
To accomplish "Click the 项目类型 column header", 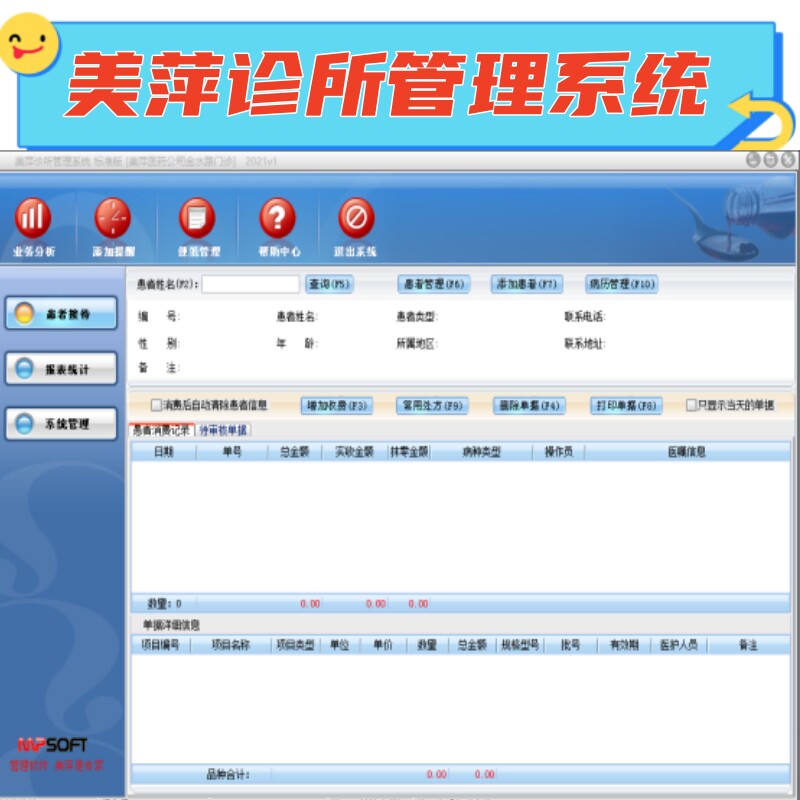I will (295, 645).
